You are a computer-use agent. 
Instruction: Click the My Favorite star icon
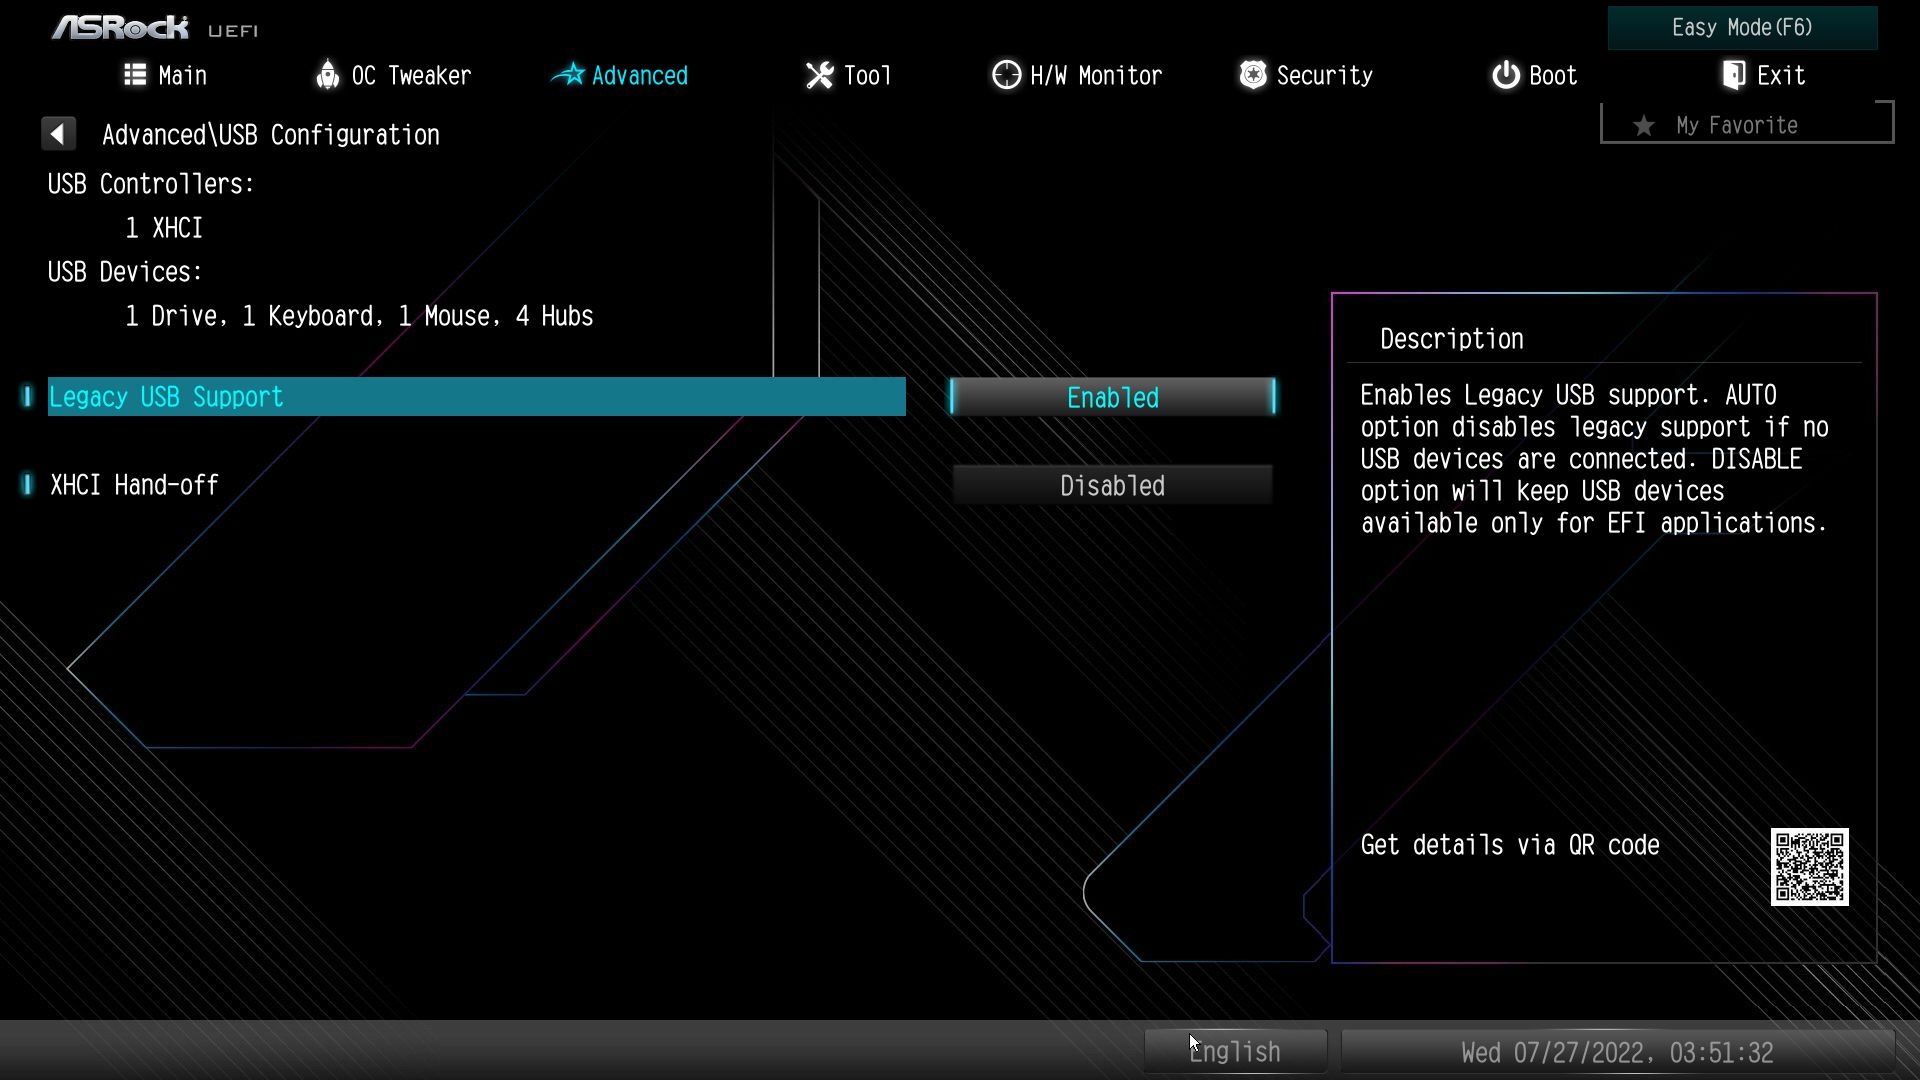1643,126
